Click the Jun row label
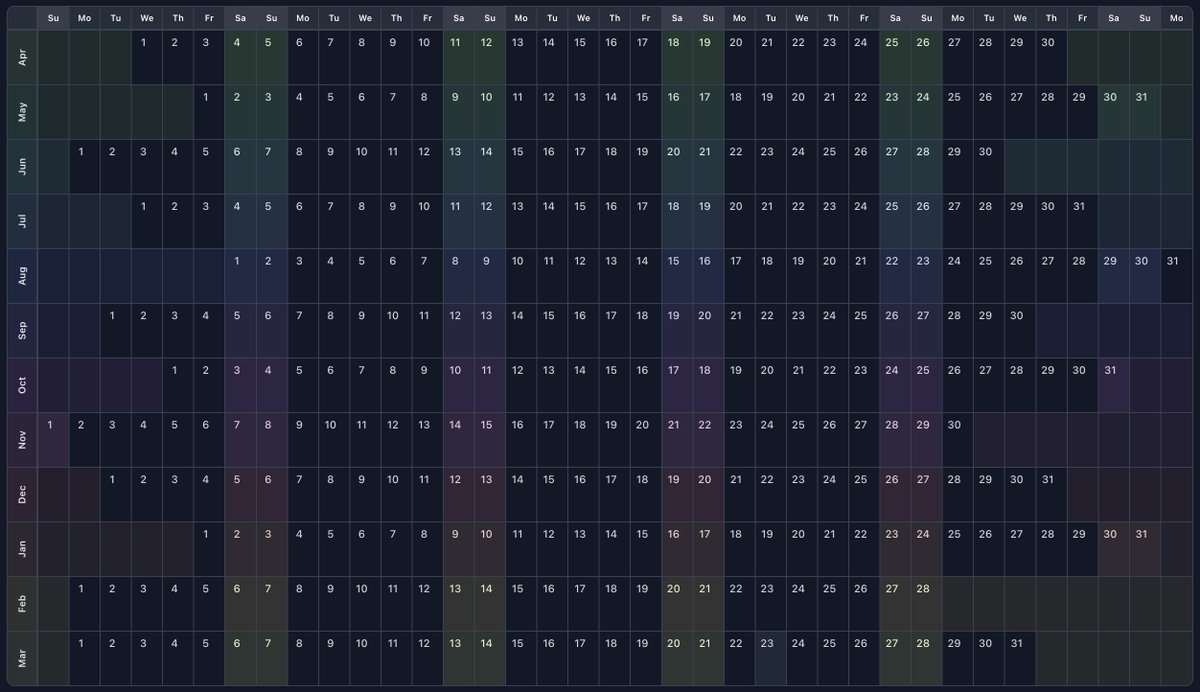Image resolution: width=1200 pixels, height=692 pixels. coord(22,166)
